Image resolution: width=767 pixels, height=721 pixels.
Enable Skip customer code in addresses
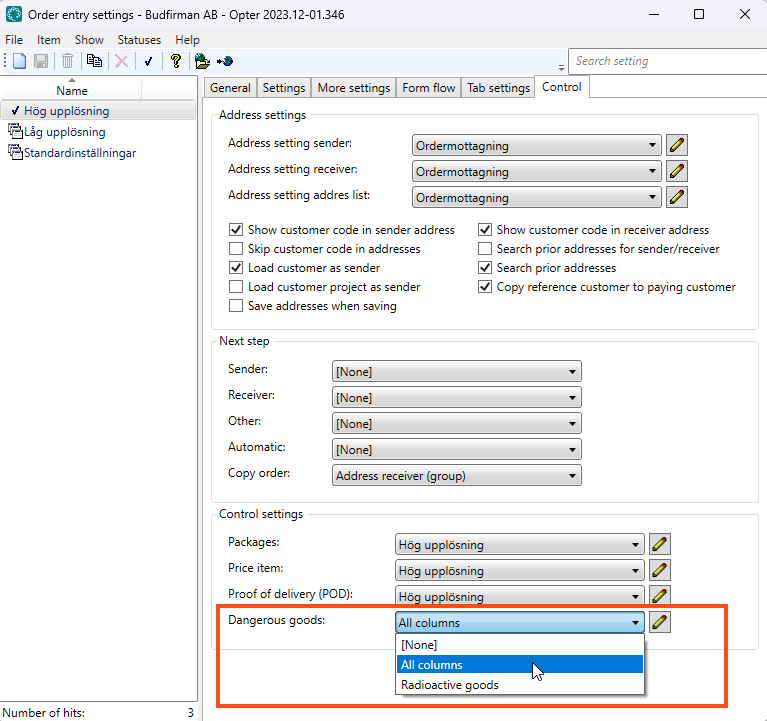click(236, 249)
